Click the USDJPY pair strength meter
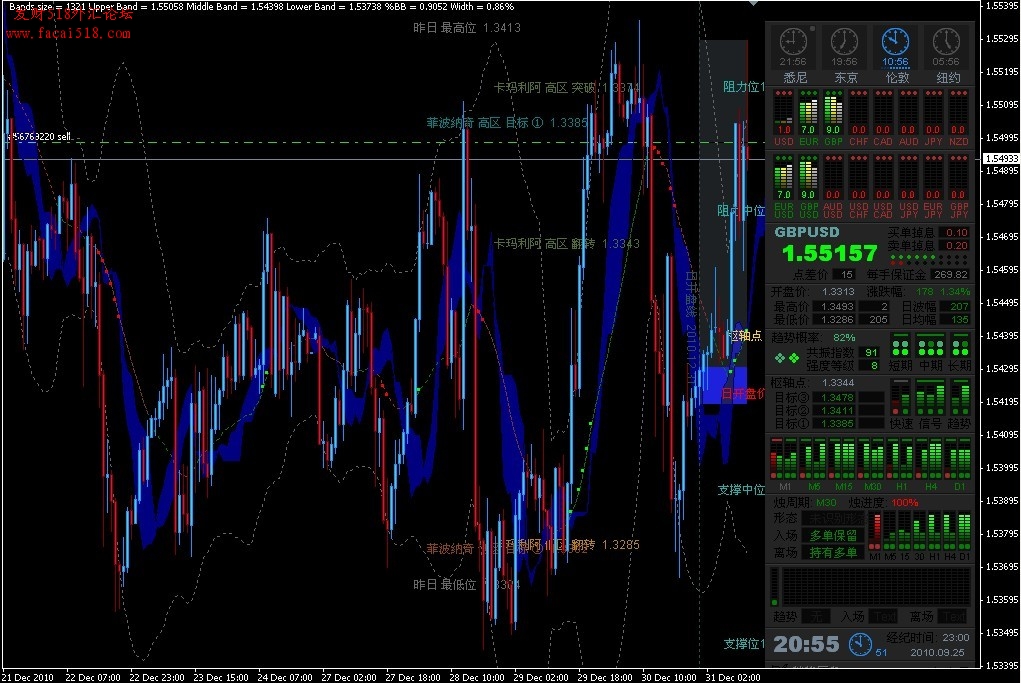 point(908,177)
